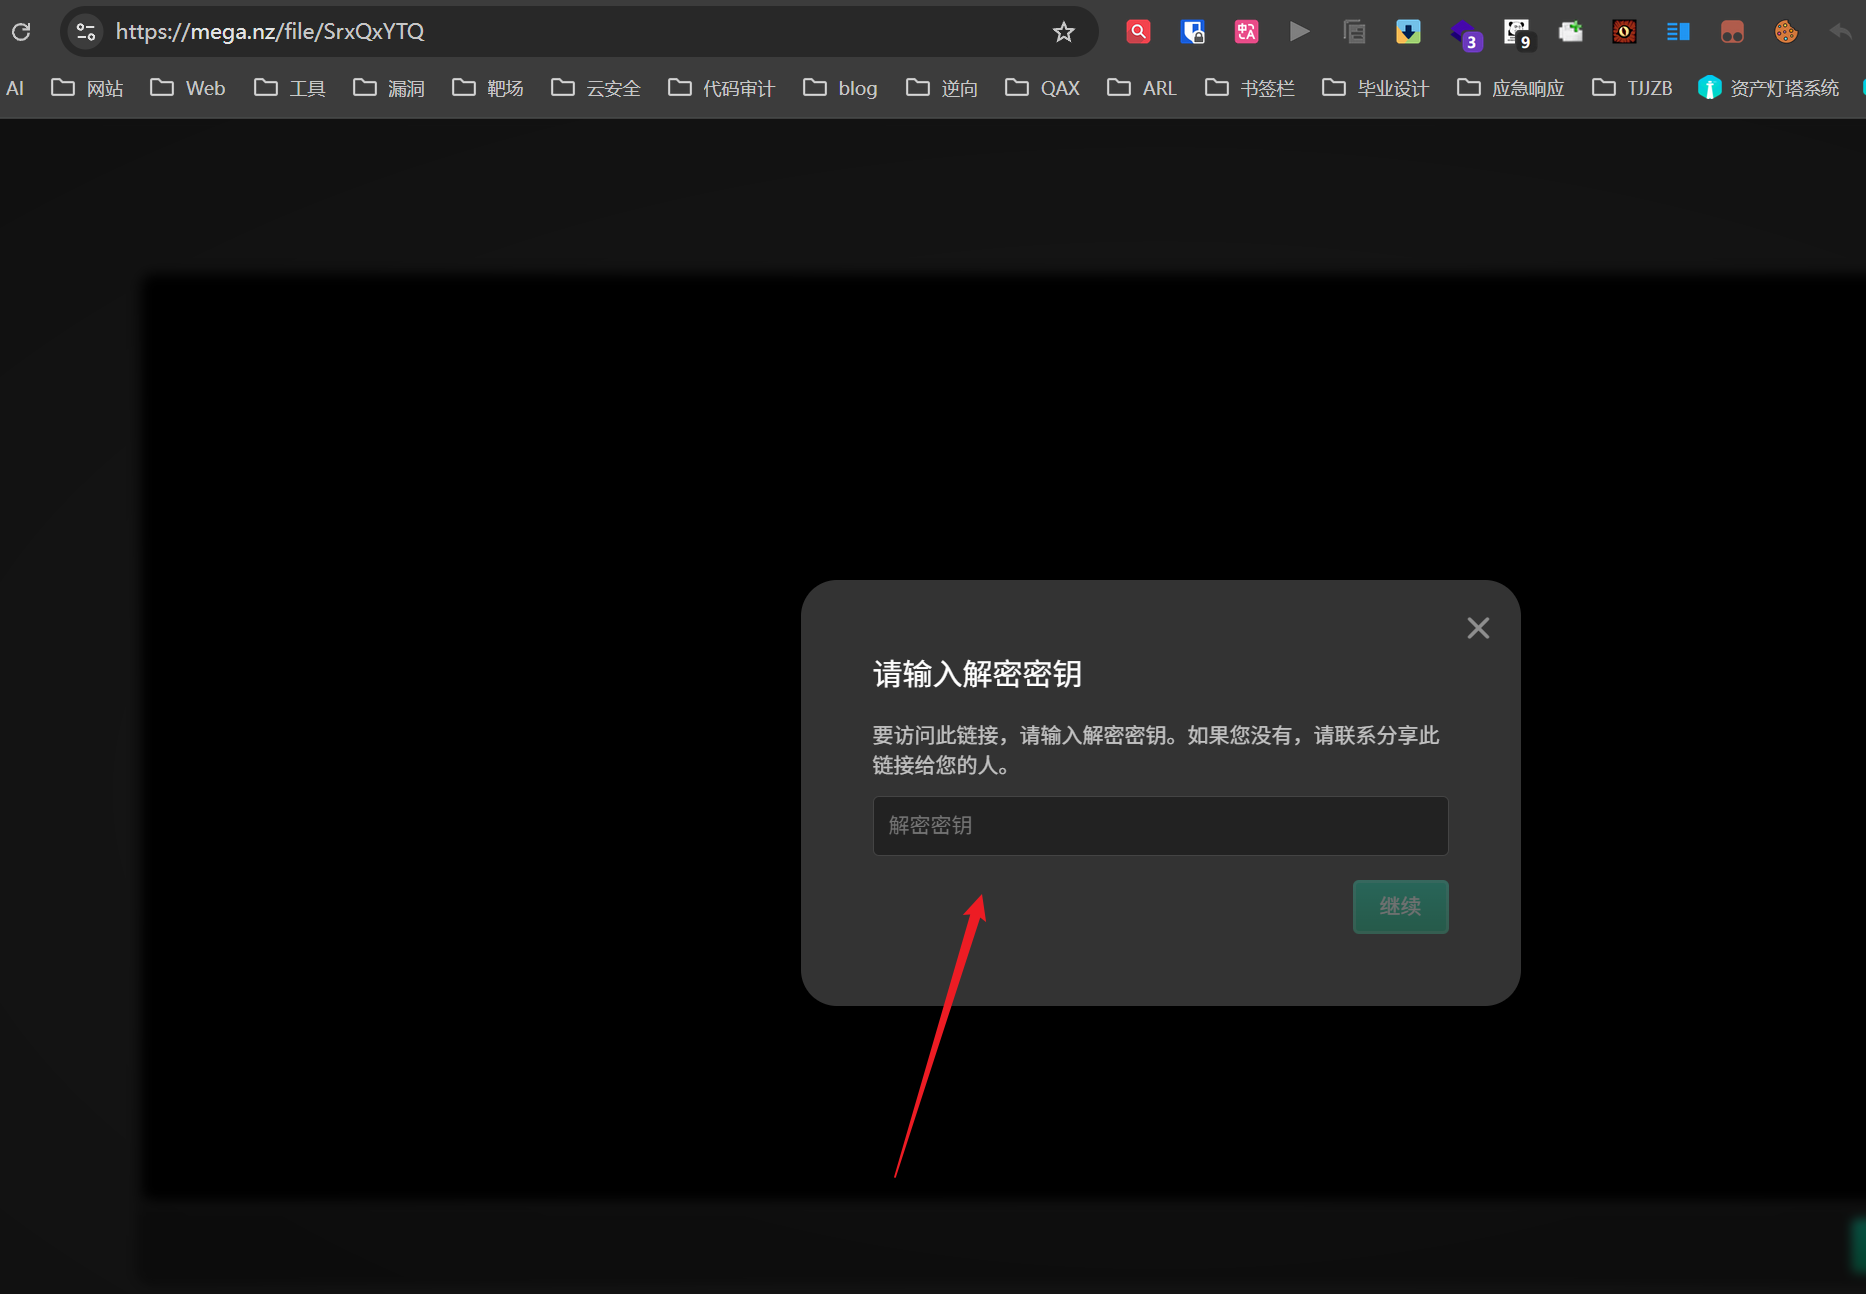Viewport: 1866px width, 1294px height.
Task: Close the decryption key dialog
Action: pos(1478,628)
